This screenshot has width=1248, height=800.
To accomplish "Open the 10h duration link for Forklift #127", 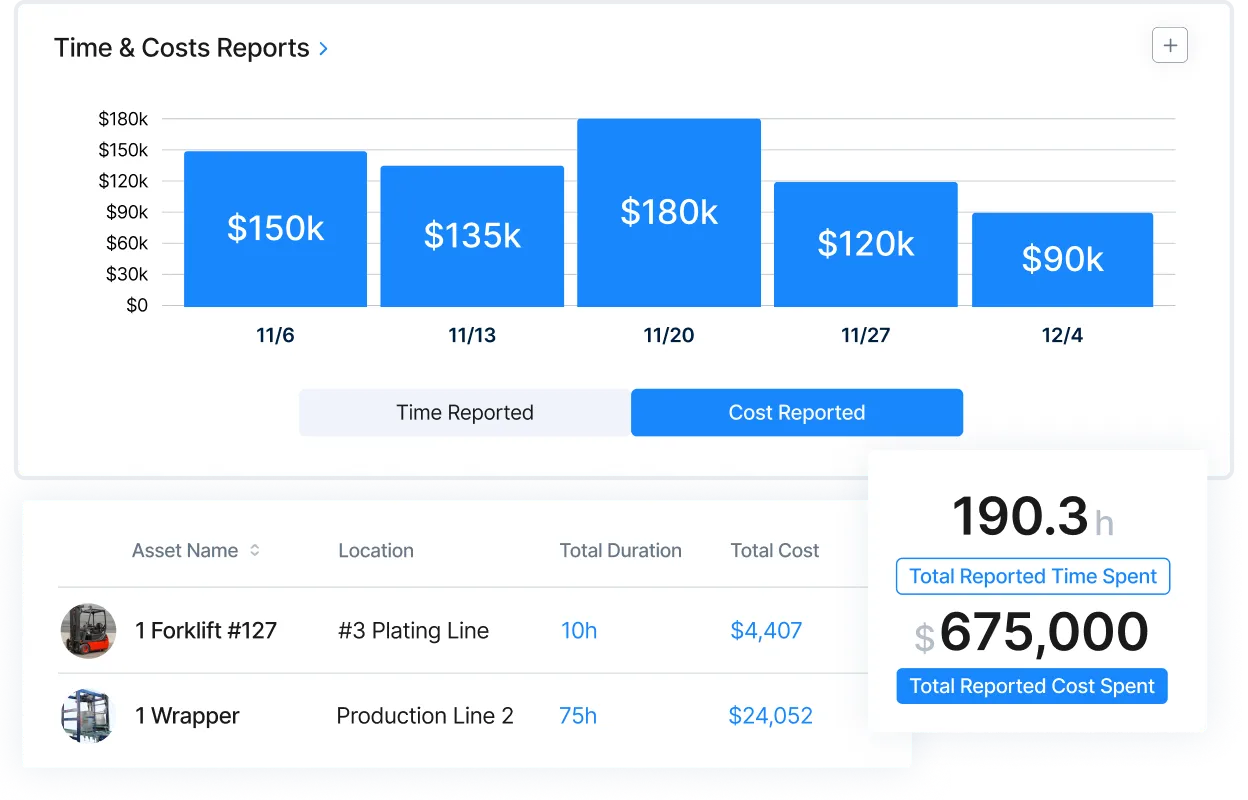I will [x=579, y=631].
